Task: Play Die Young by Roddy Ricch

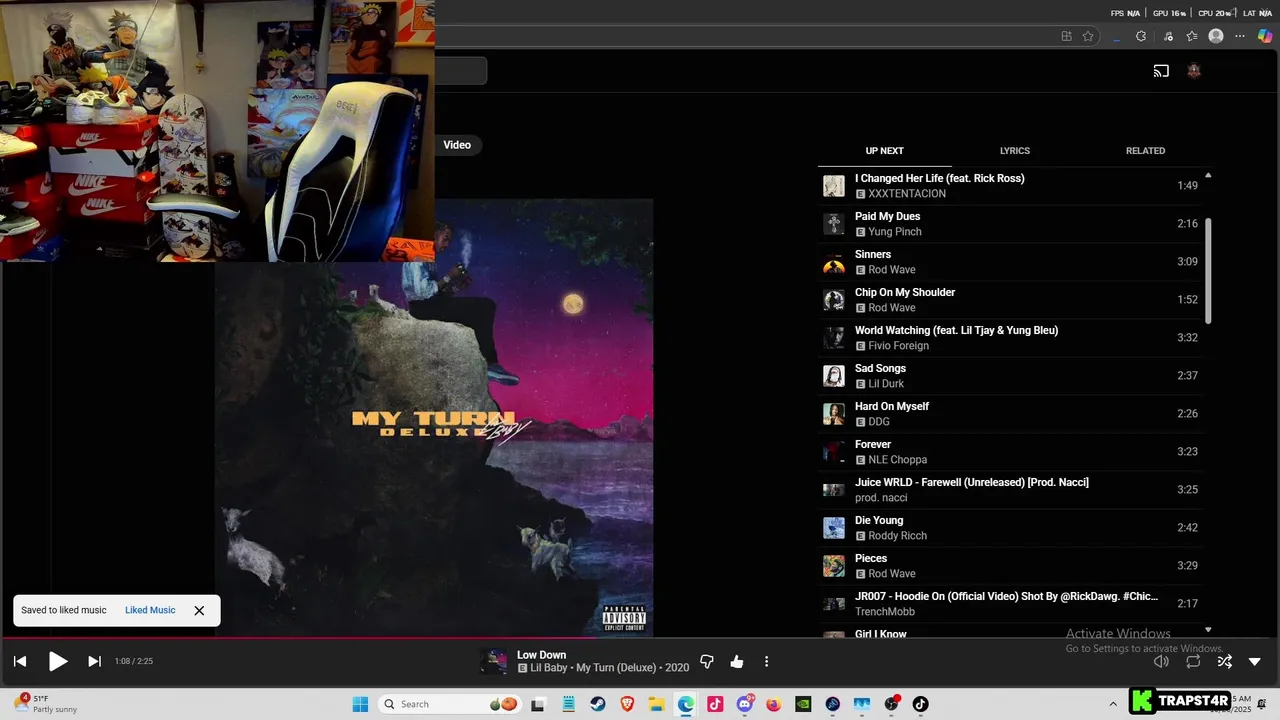Action: point(1010,528)
